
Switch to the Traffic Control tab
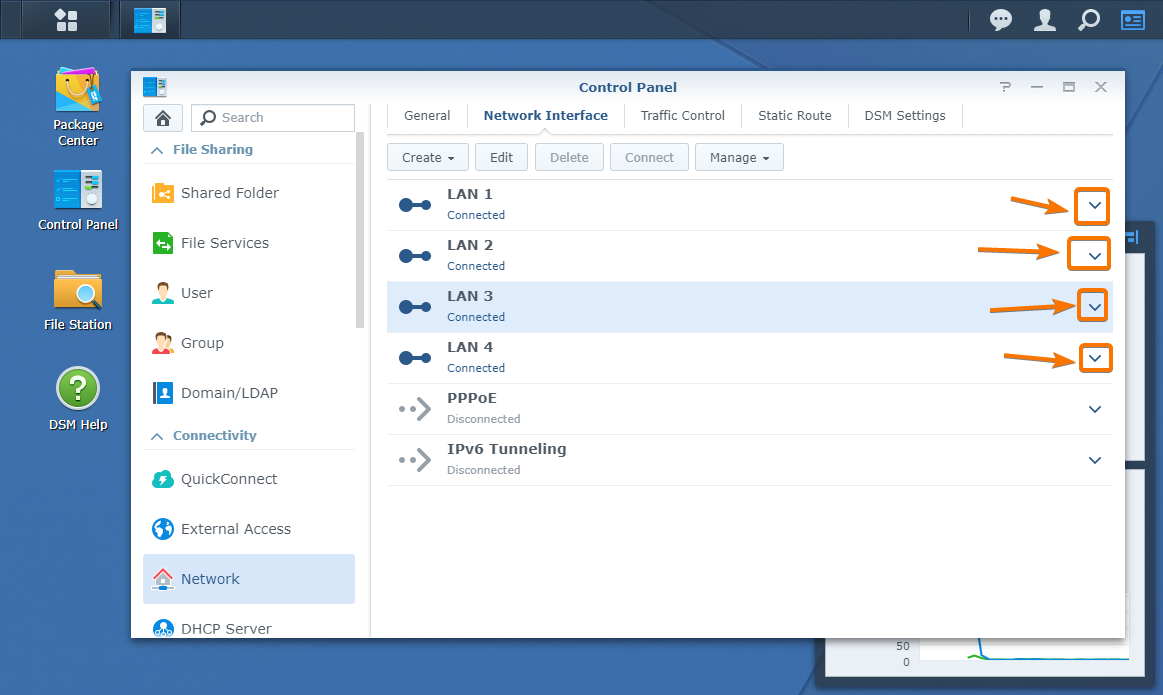[x=682, y=116]
